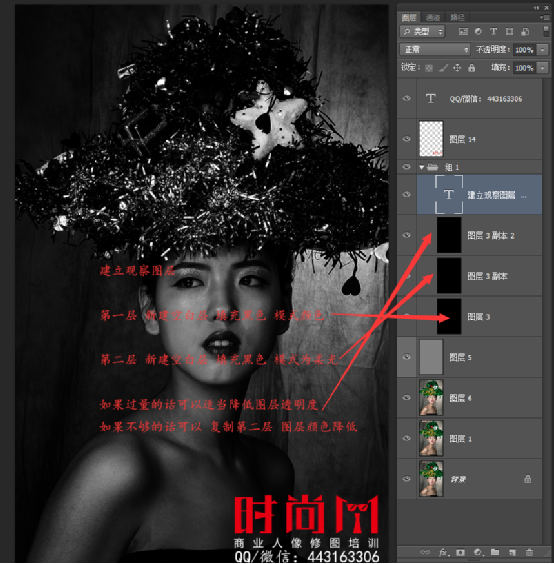Lock image pixels brush icon
Image resolution: width=554 pixels, height=564 pixels.
(443, 68)
